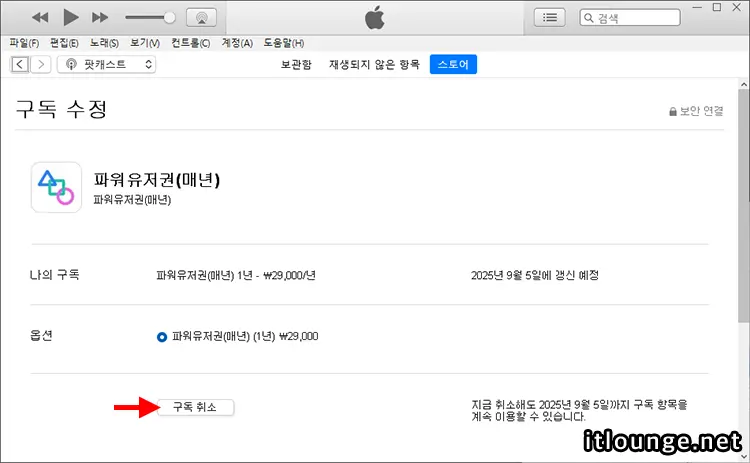
Task: Click the forward navigation arrow
Action: pyautogui.click(x=41, y=64)
